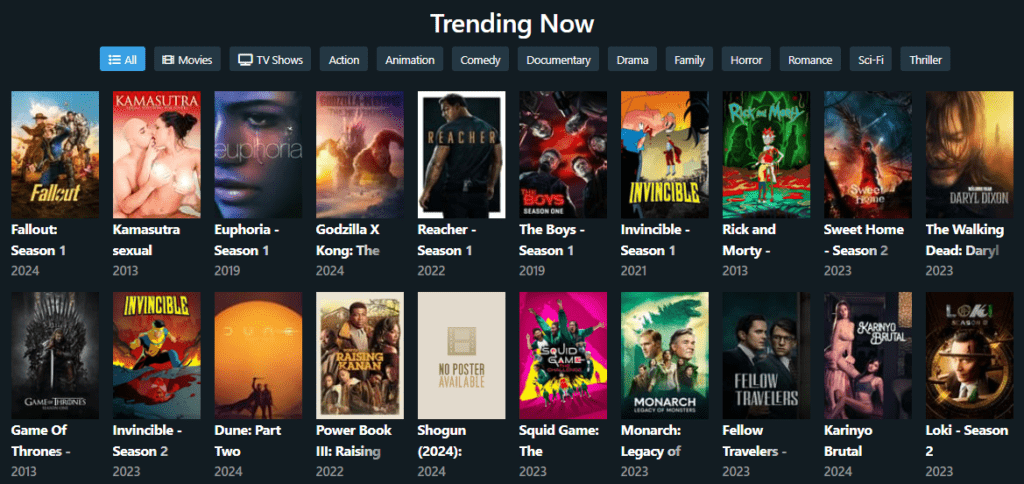Open the Invincible Season 1 poster
Screen dimensions: 1024x484
[x=665, y=155]
